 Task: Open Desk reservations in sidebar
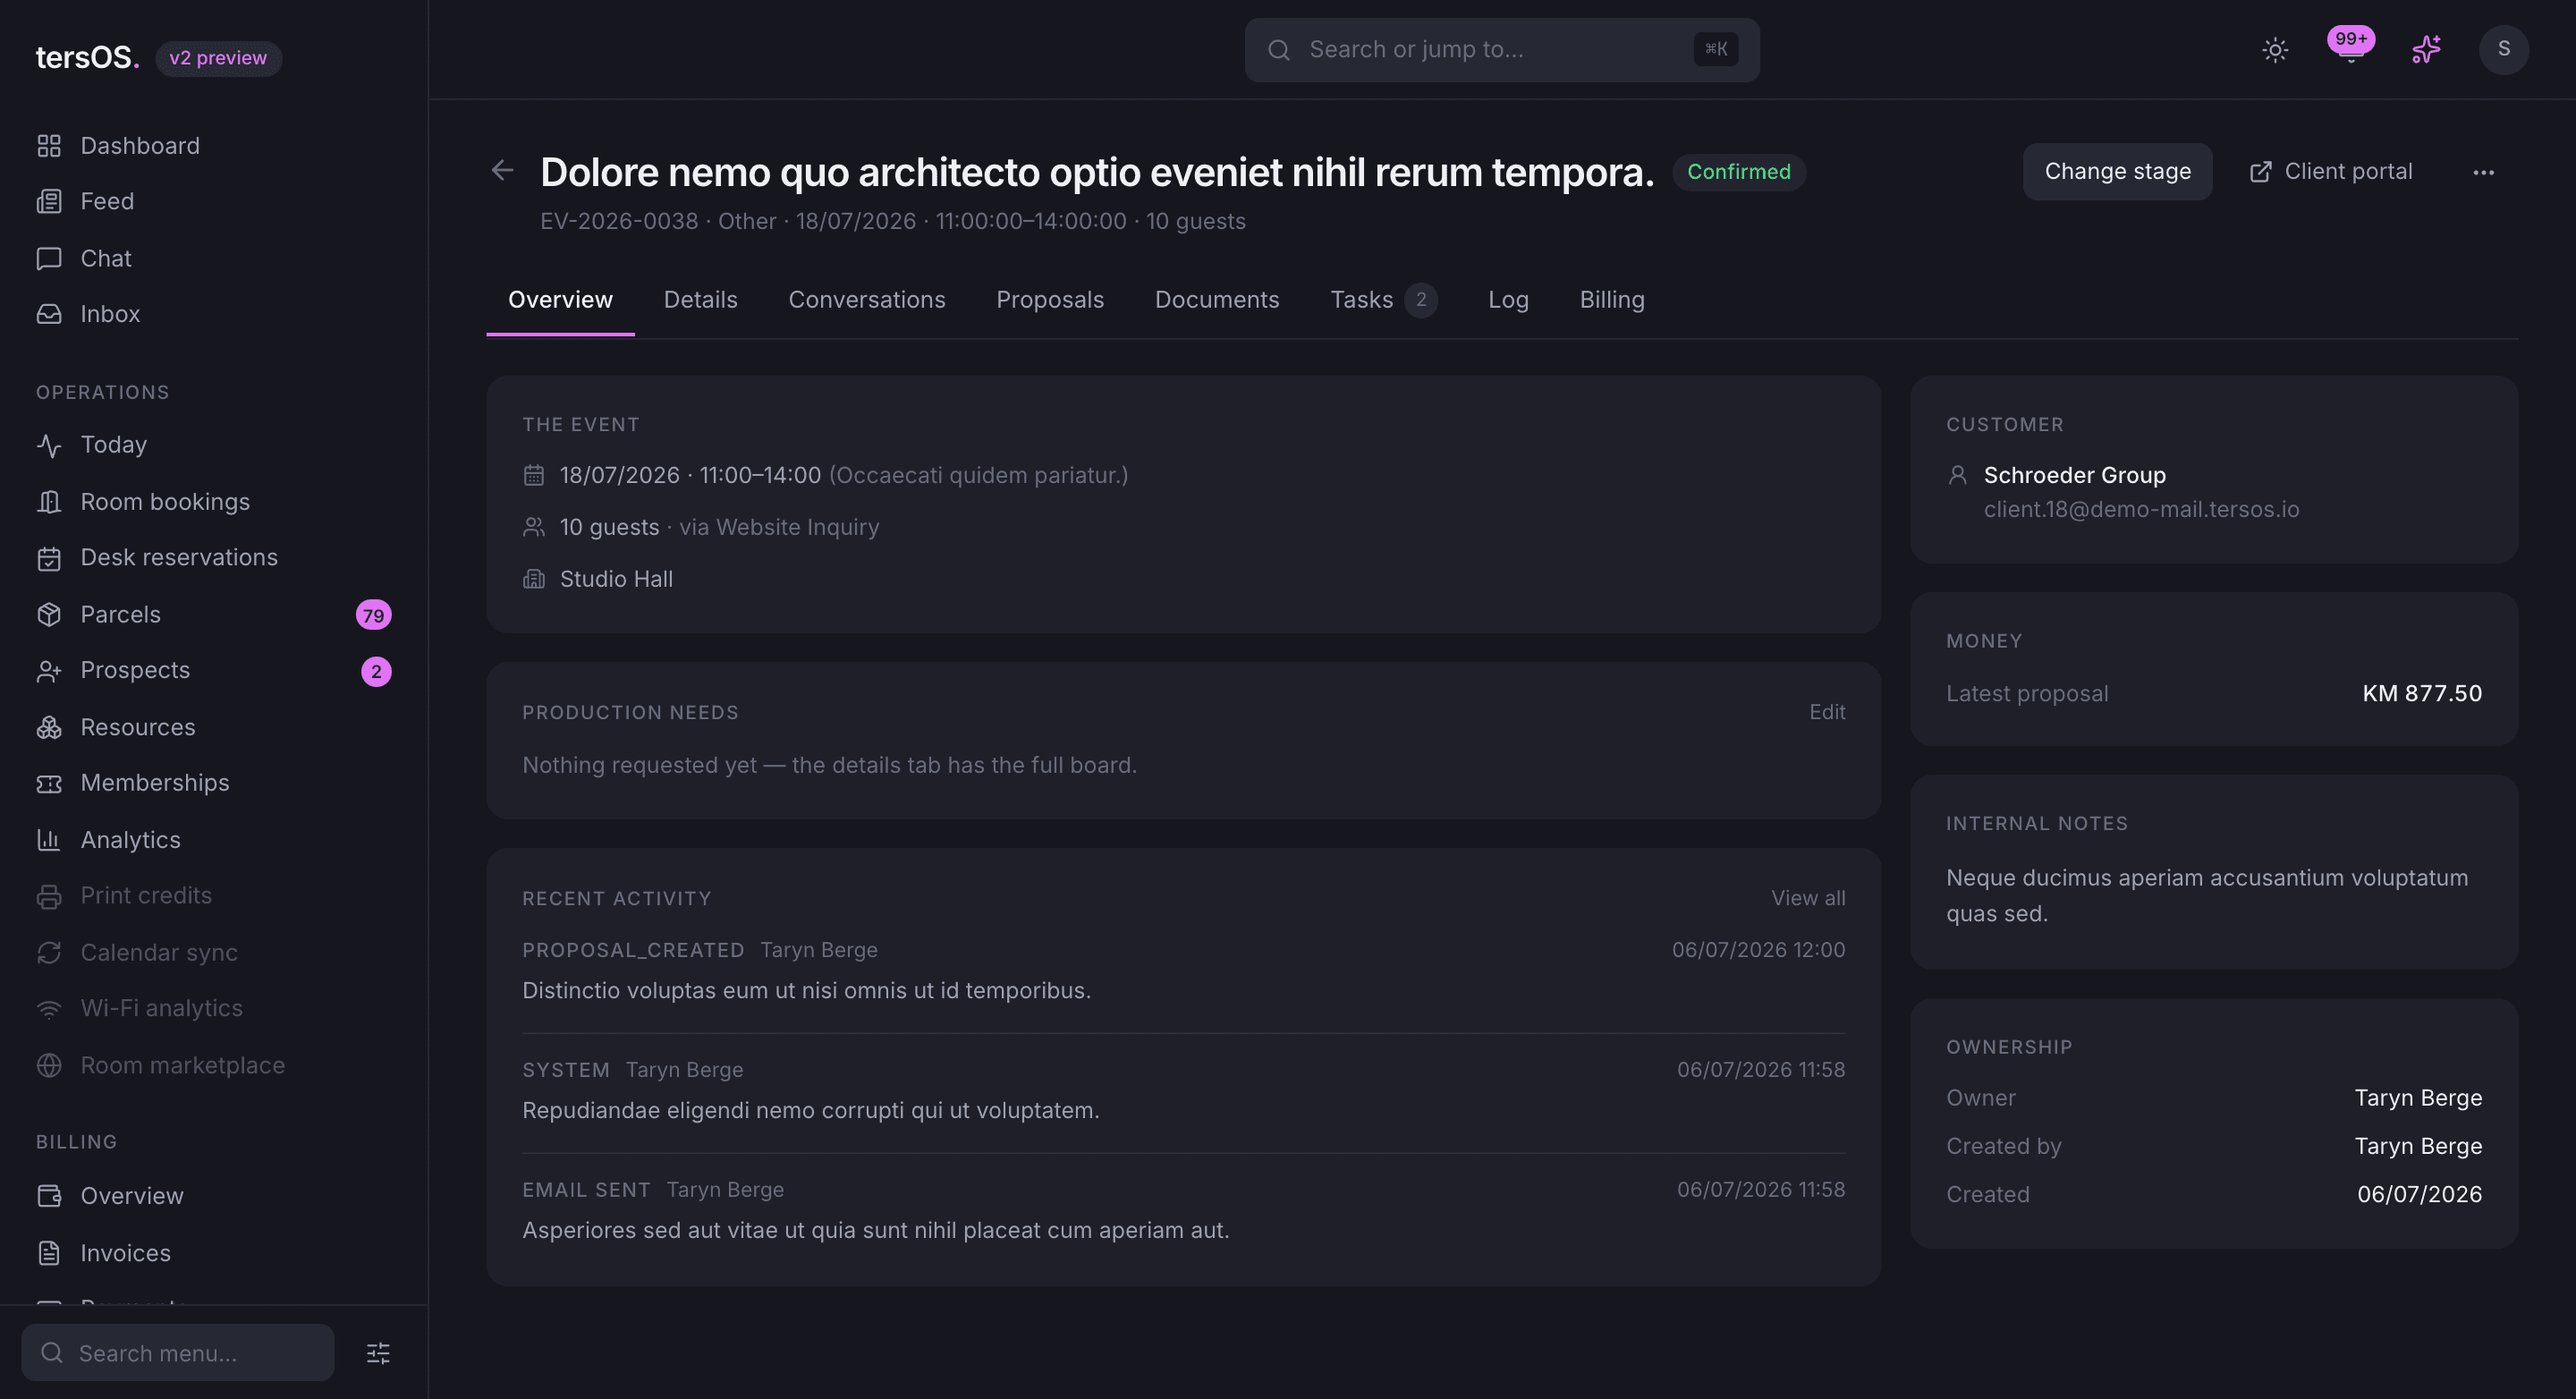click(x=214, y=558)
